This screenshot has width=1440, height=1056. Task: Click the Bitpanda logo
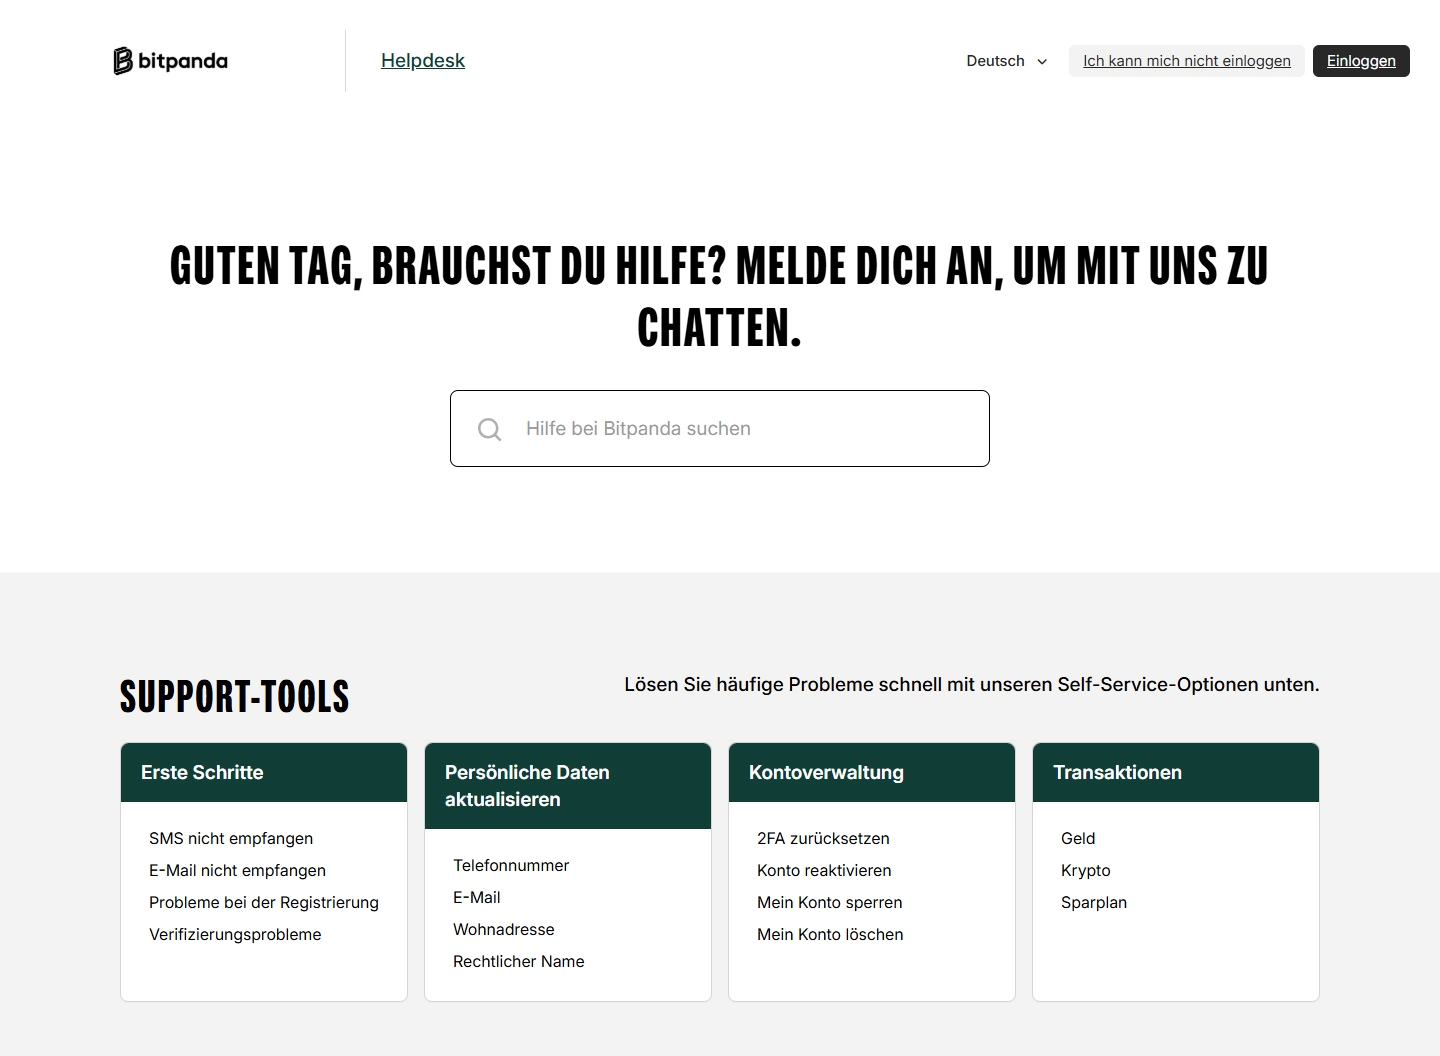171,61
